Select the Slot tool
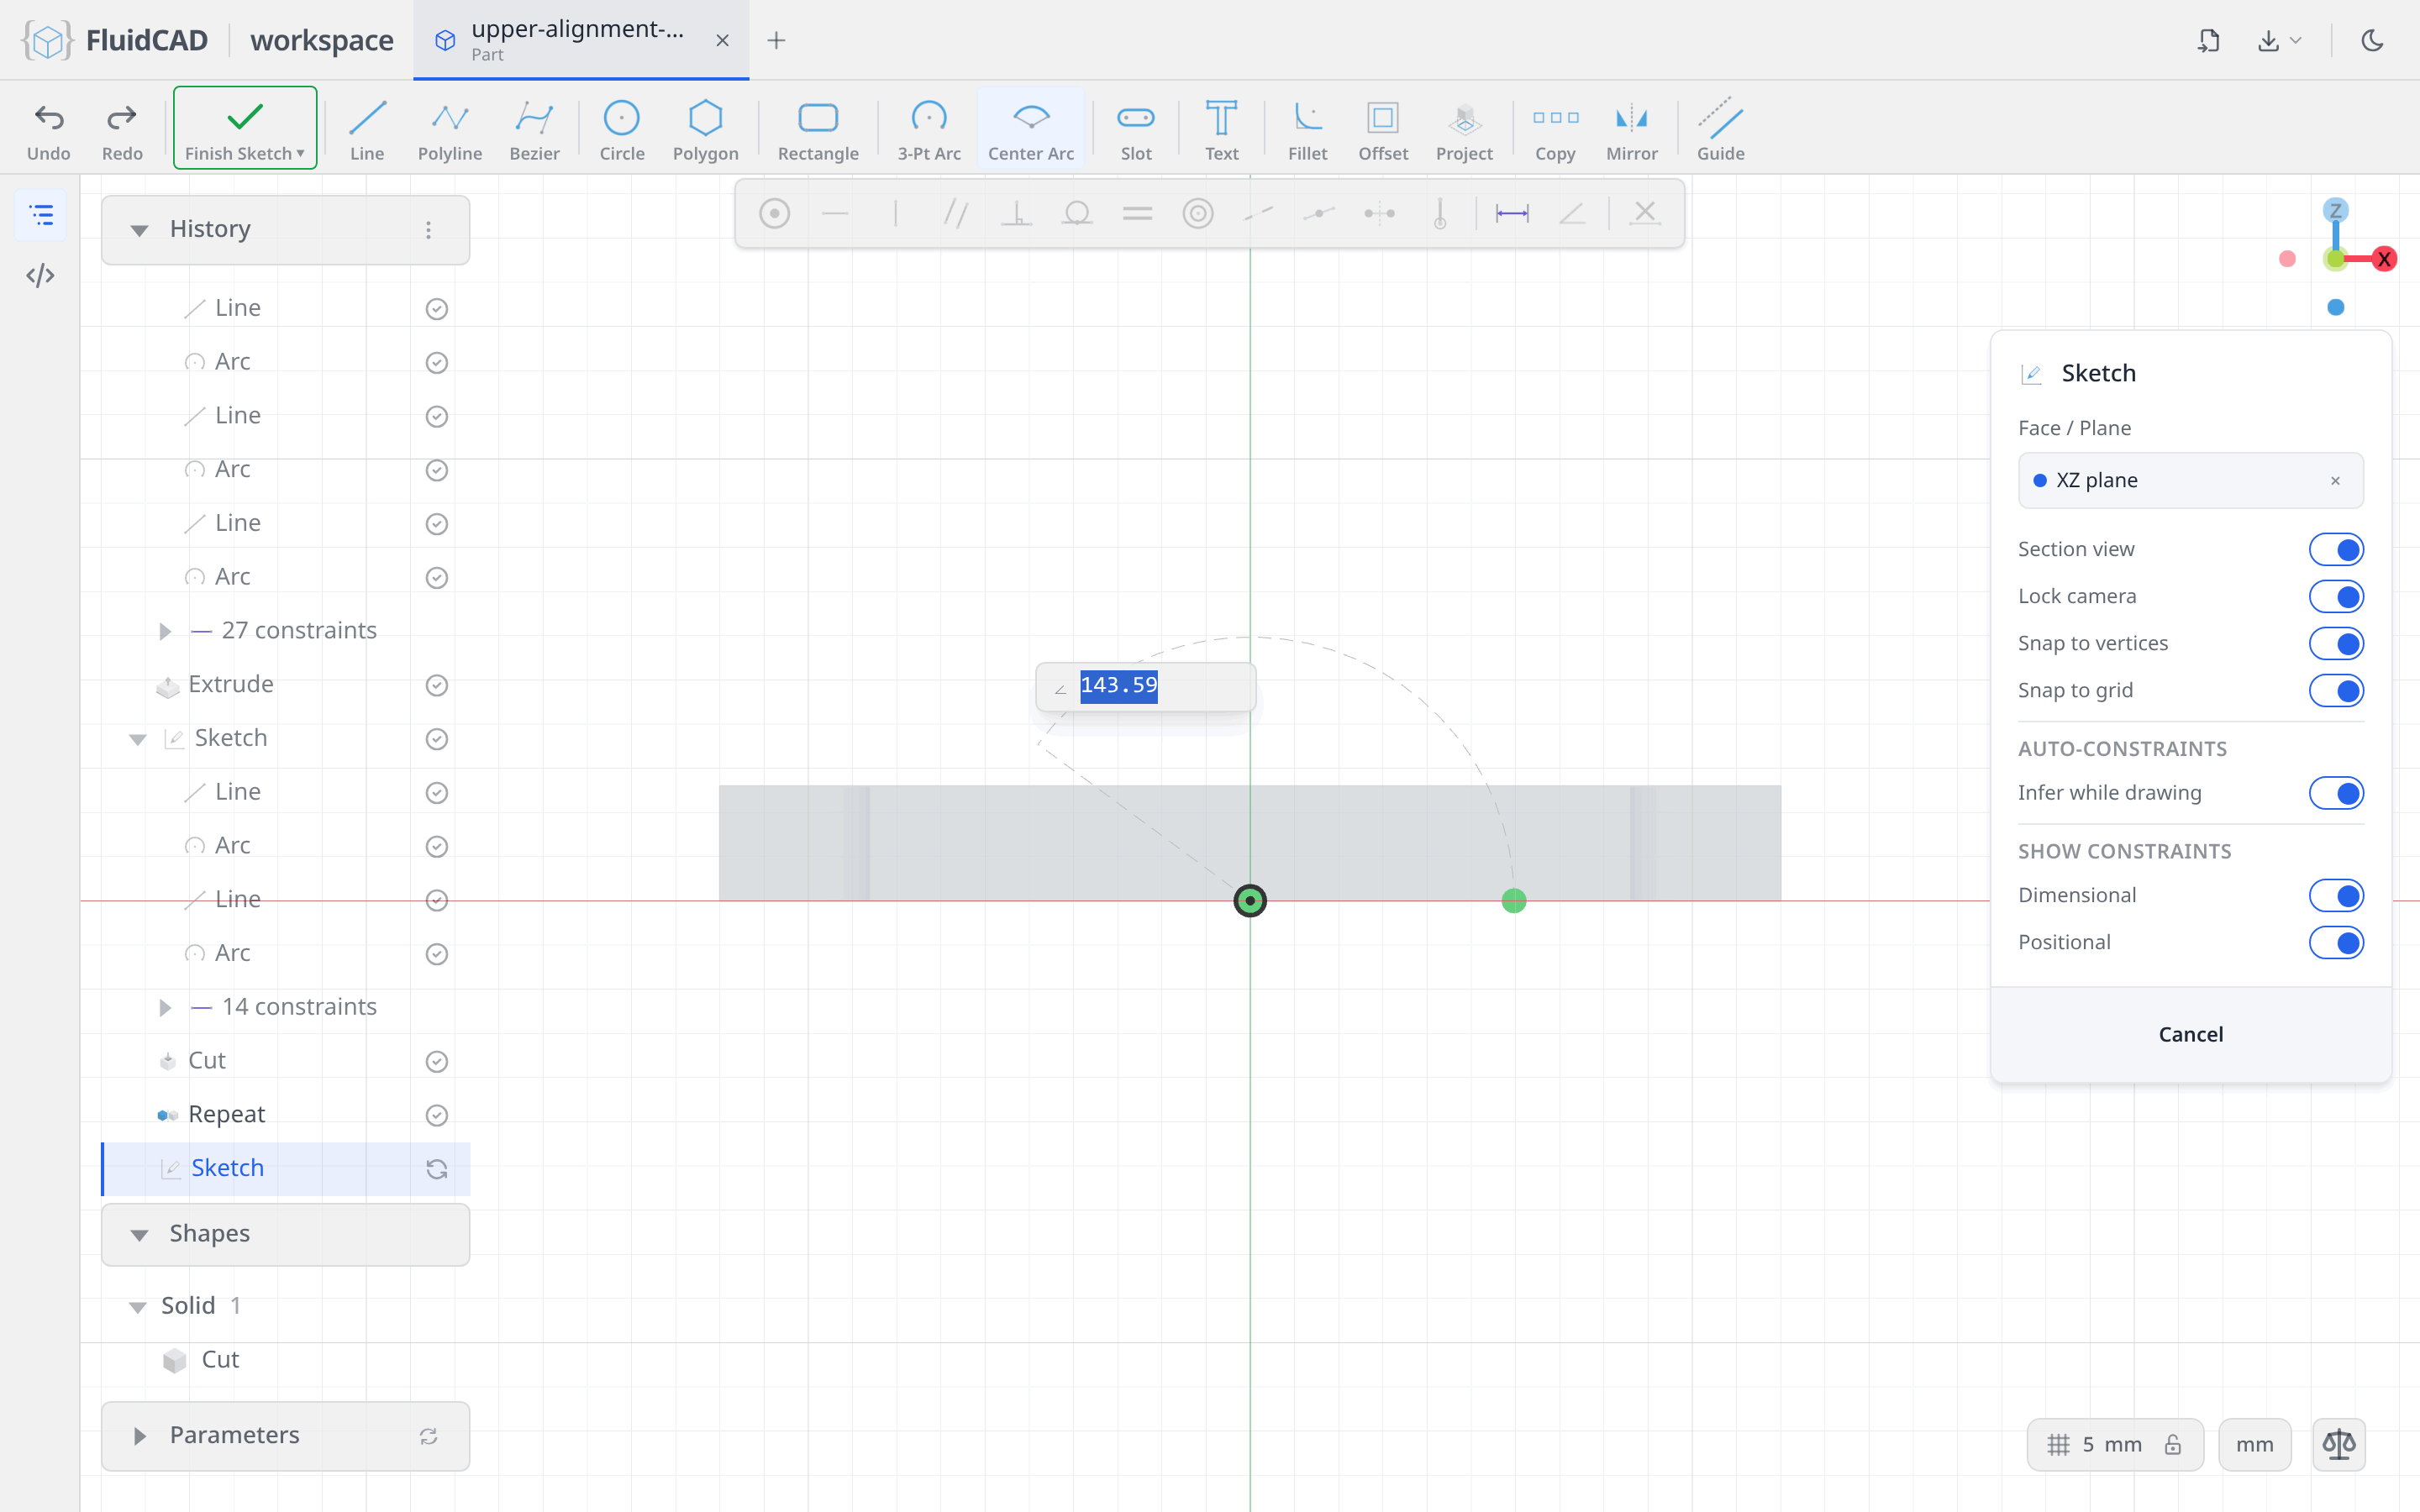Image resolution: width=2420 pixels, height=1512 pixels. coord(1135,129)
